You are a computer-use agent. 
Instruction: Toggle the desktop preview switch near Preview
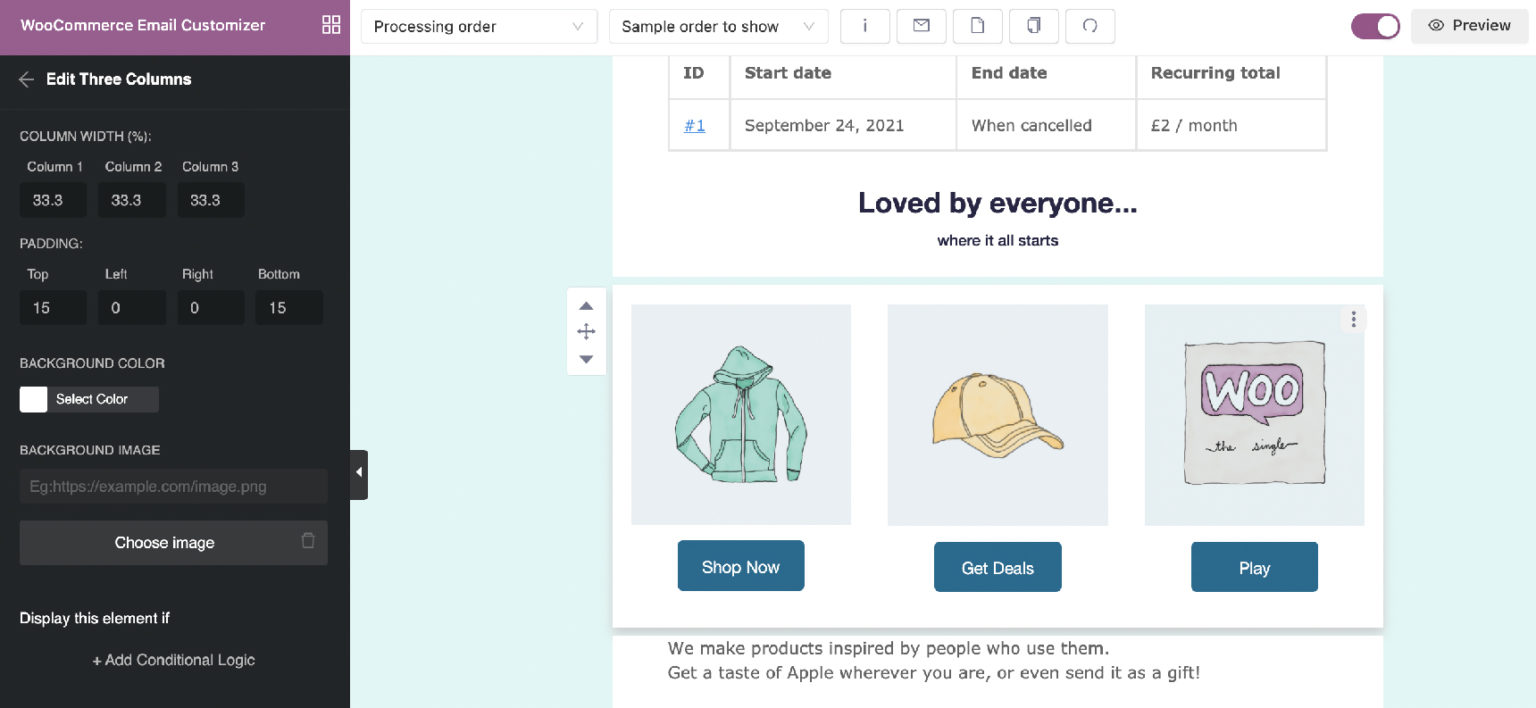[1376, 26]
